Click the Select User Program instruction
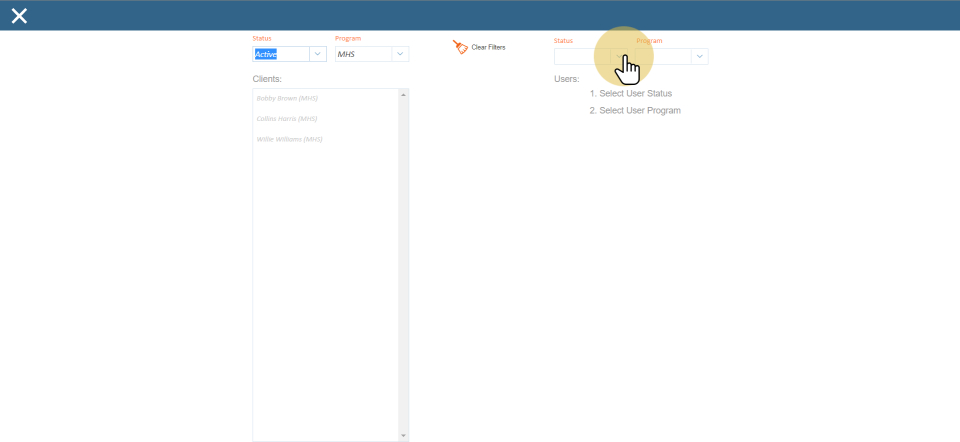Screen dimensions: 960x442 coord(639,110)
